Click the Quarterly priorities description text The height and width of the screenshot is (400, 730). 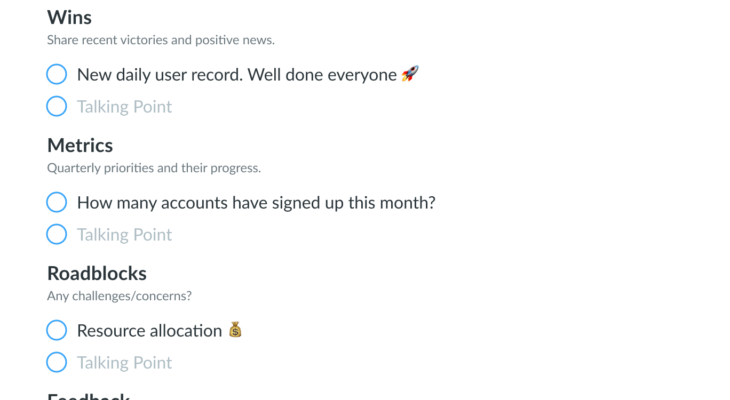153,168
